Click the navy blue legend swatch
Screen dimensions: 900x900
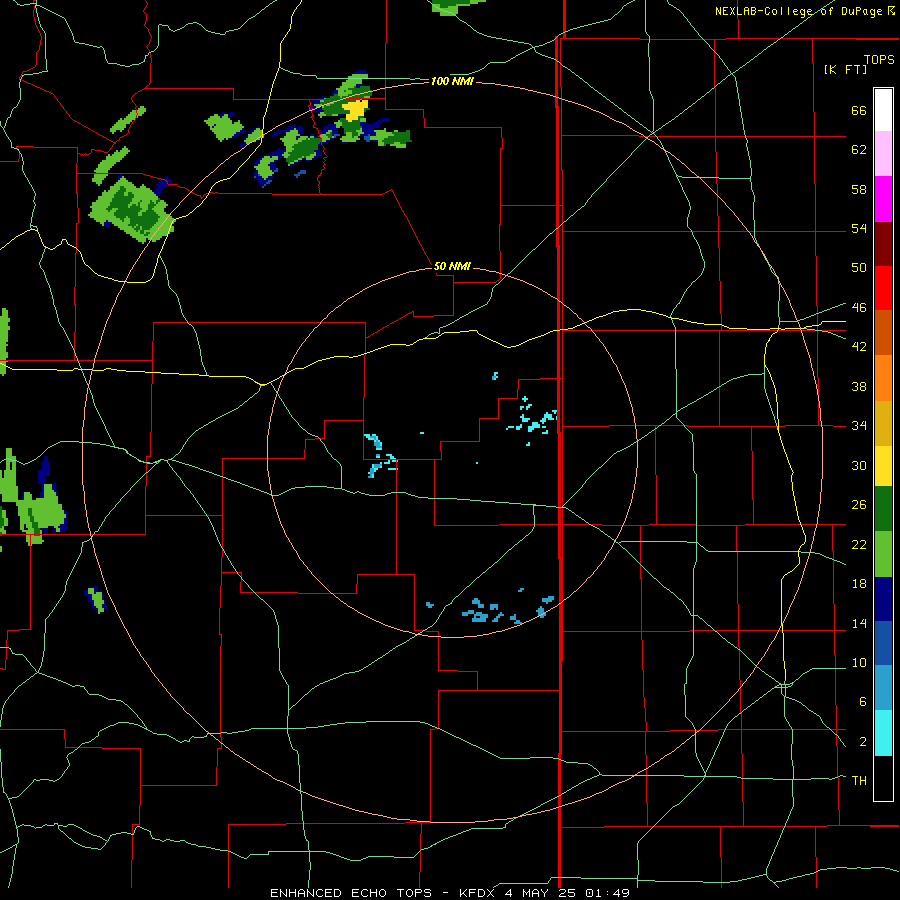coord(883,599)
